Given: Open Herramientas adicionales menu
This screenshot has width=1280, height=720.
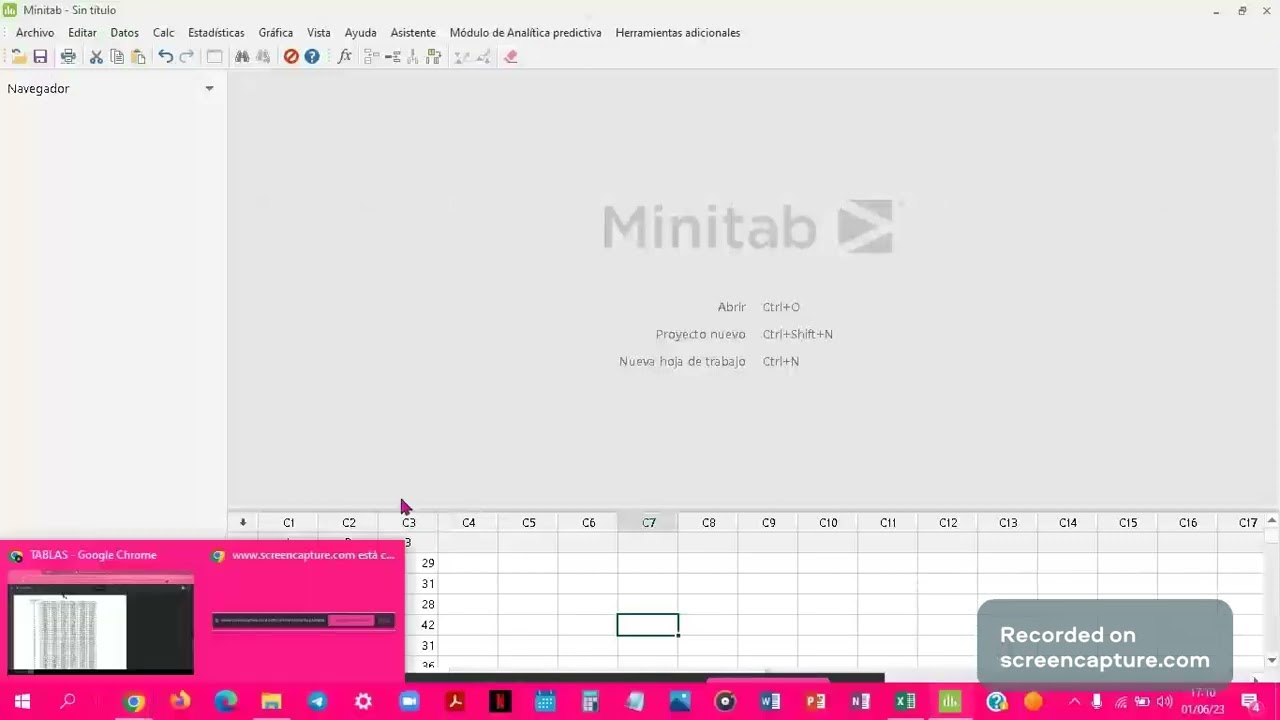Looking at the screenshot, I should point(678,33).
